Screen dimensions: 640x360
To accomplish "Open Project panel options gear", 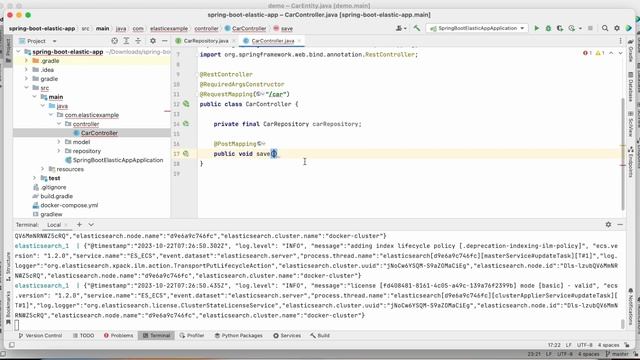I will tap(153, 41).
